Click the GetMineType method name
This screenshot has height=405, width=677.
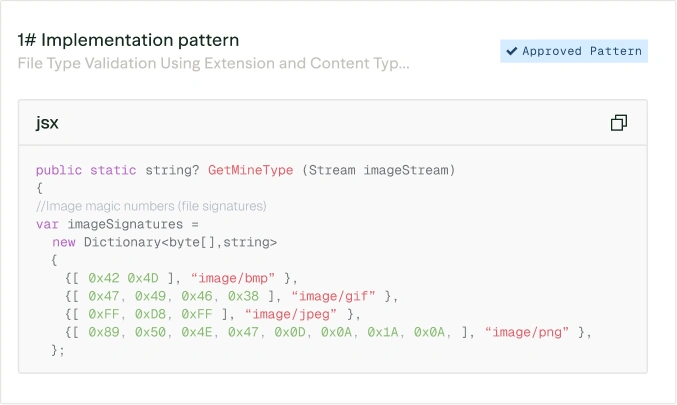(250, 171)
